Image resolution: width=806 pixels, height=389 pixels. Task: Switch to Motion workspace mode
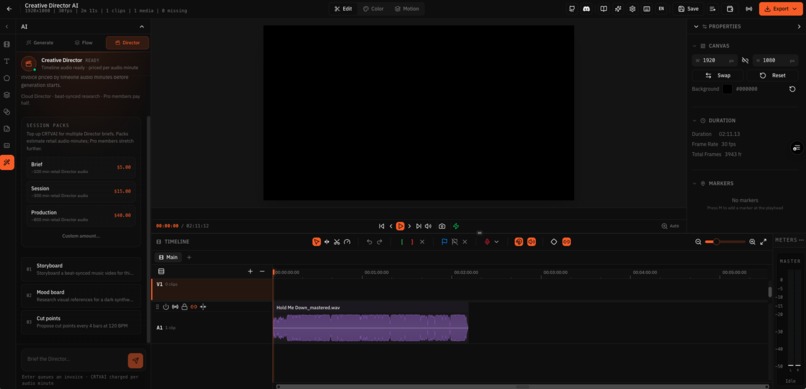click(x=407, y=9)
